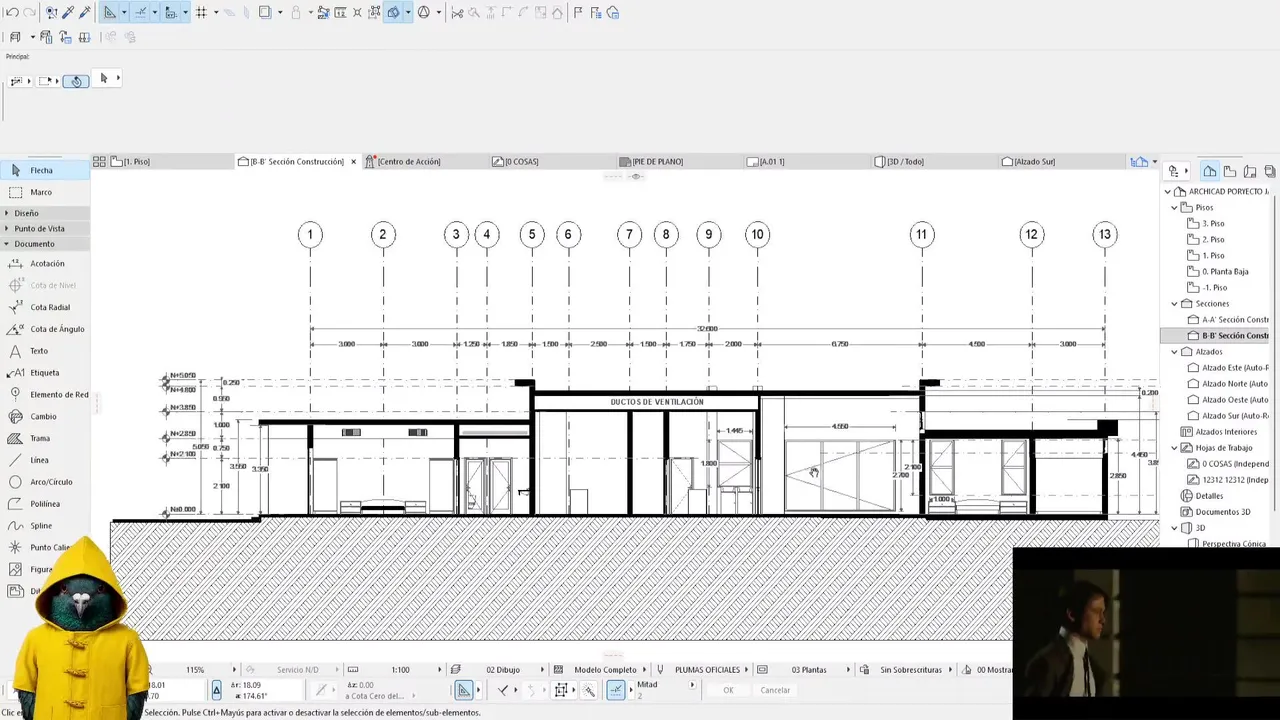Toggle the highlighted suspend groups icon

pos(394,13)
